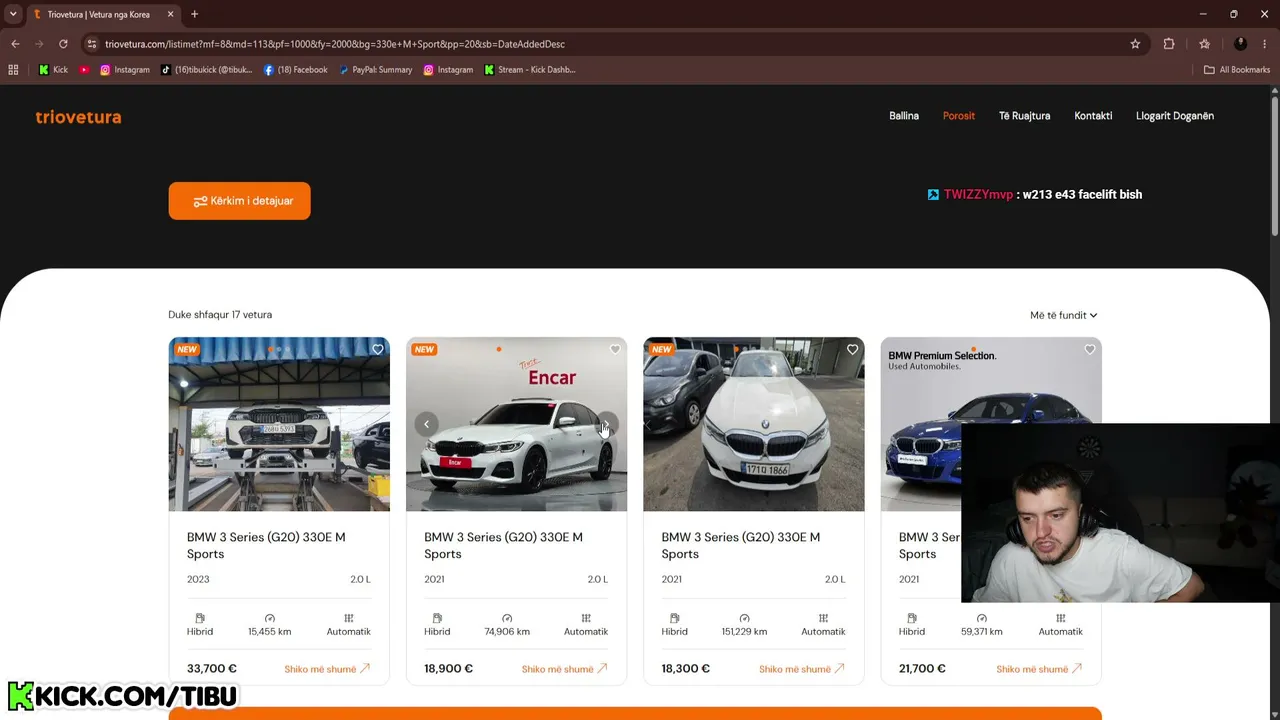Open the white BMW 1710 1866 photo

pyautogui.click(x=754, y=424)
